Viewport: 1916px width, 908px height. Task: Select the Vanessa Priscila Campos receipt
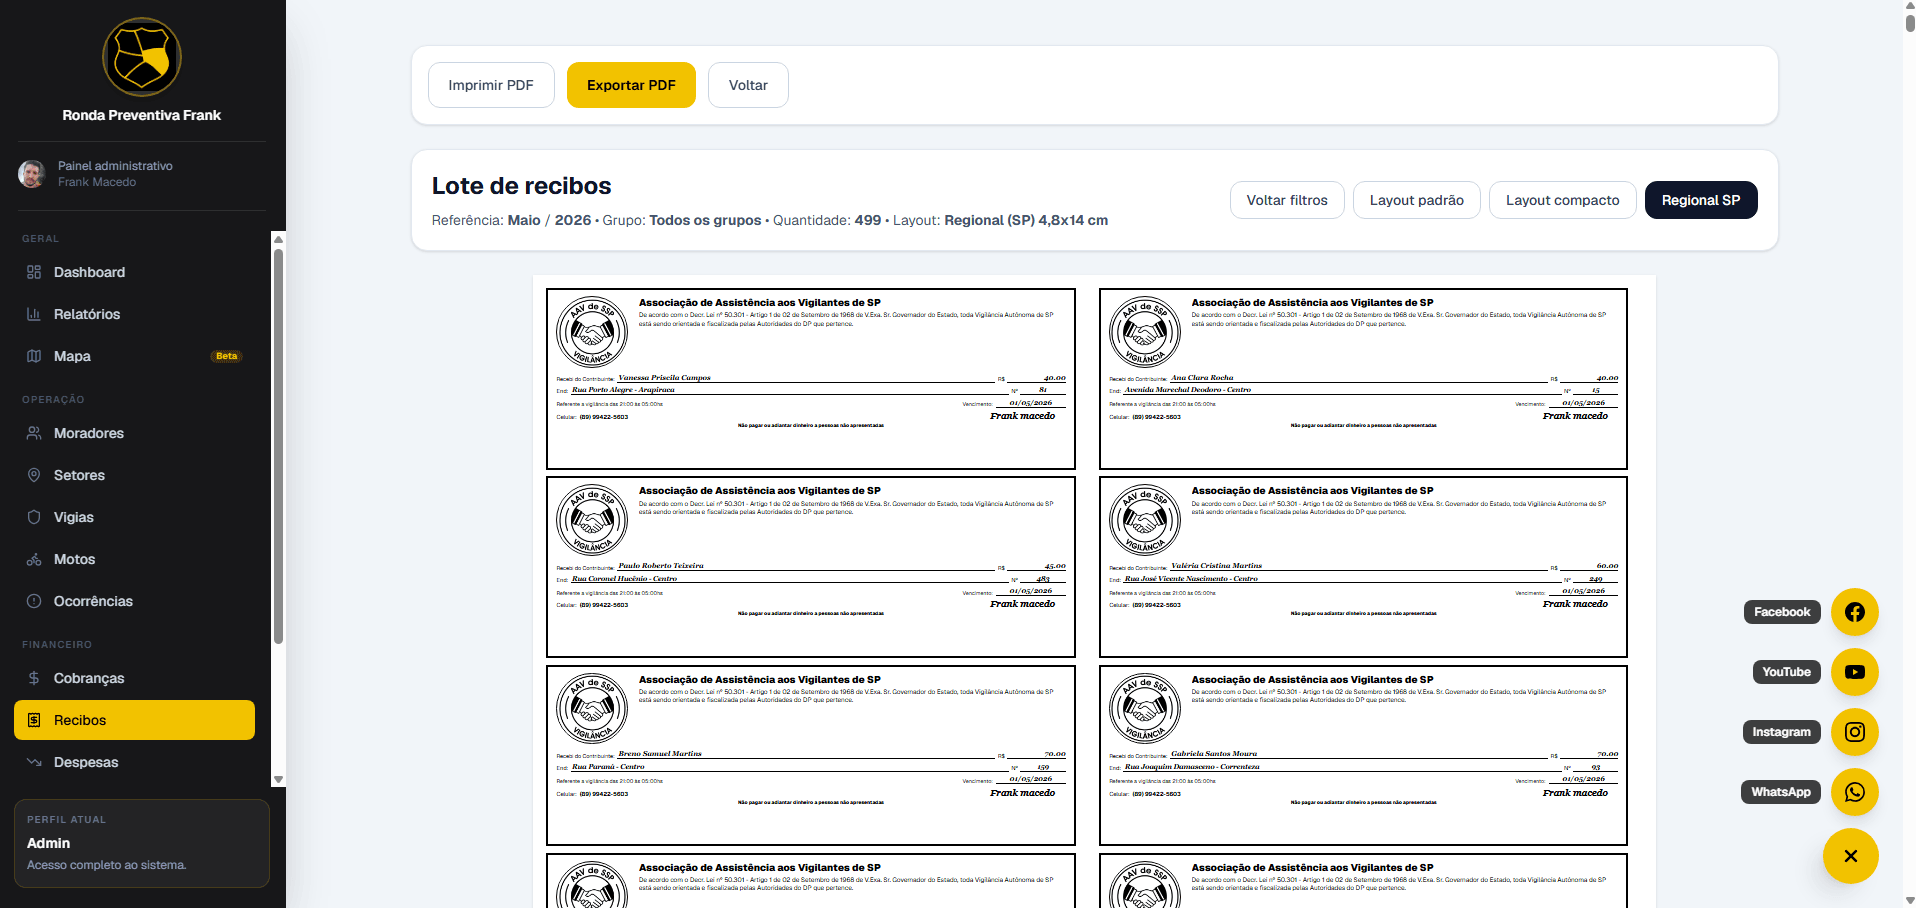pos(811,379)
